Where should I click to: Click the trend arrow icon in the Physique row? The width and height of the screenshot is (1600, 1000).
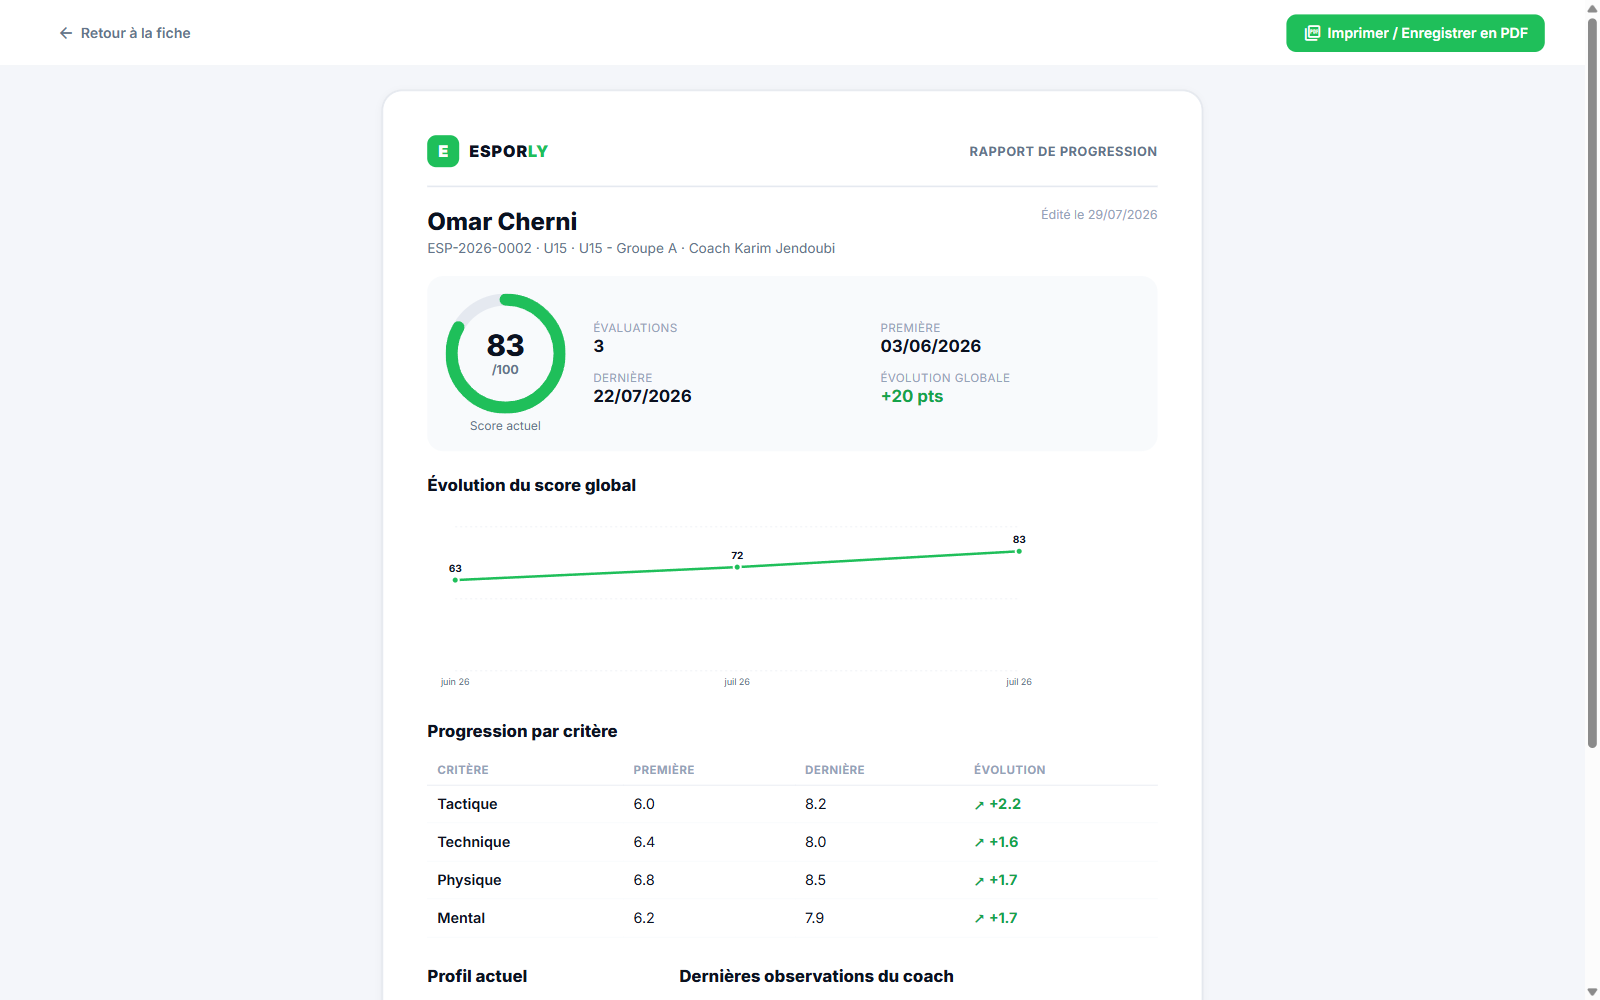click(980, 881)
